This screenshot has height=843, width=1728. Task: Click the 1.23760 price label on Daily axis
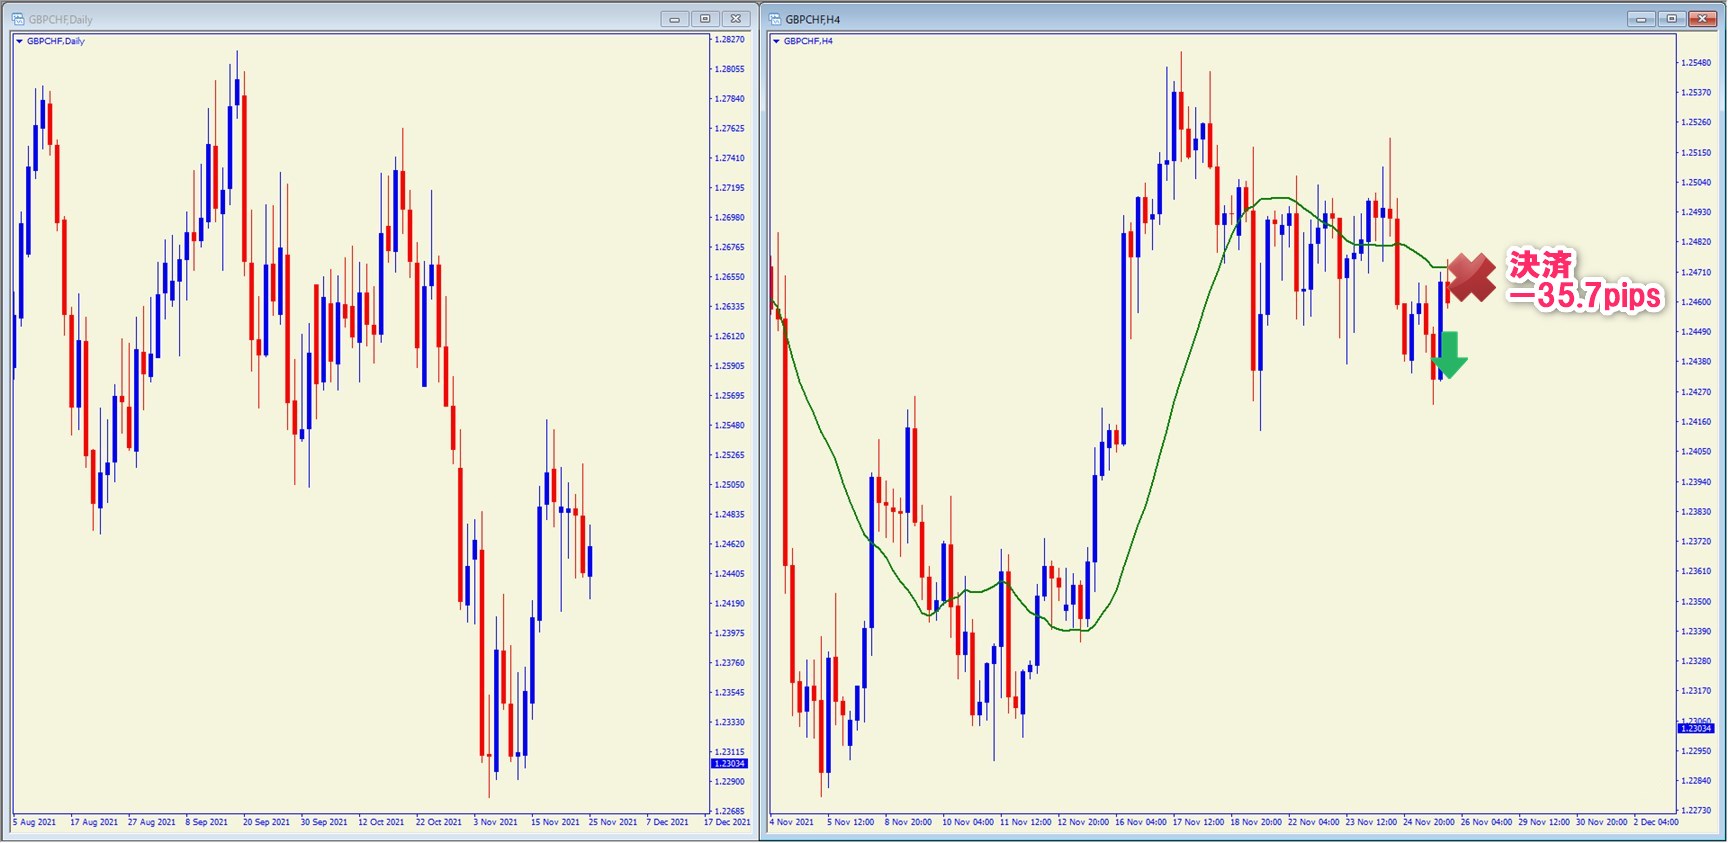coord(730,663)
